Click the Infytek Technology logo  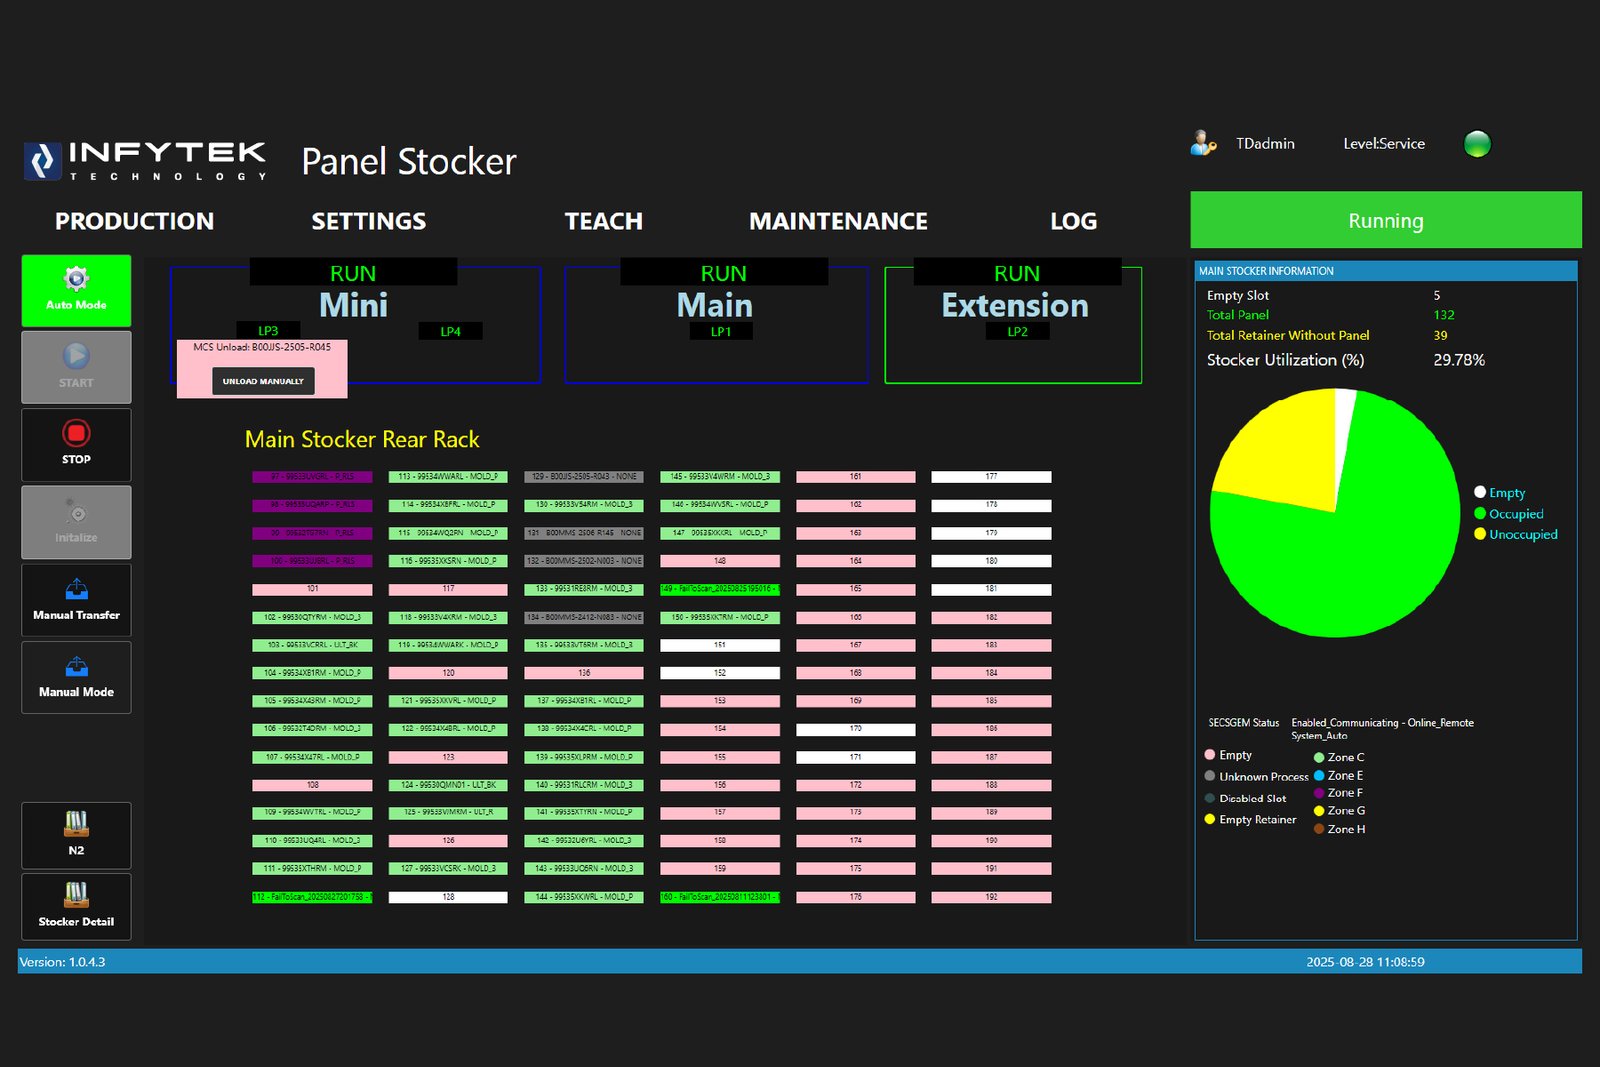143,160
